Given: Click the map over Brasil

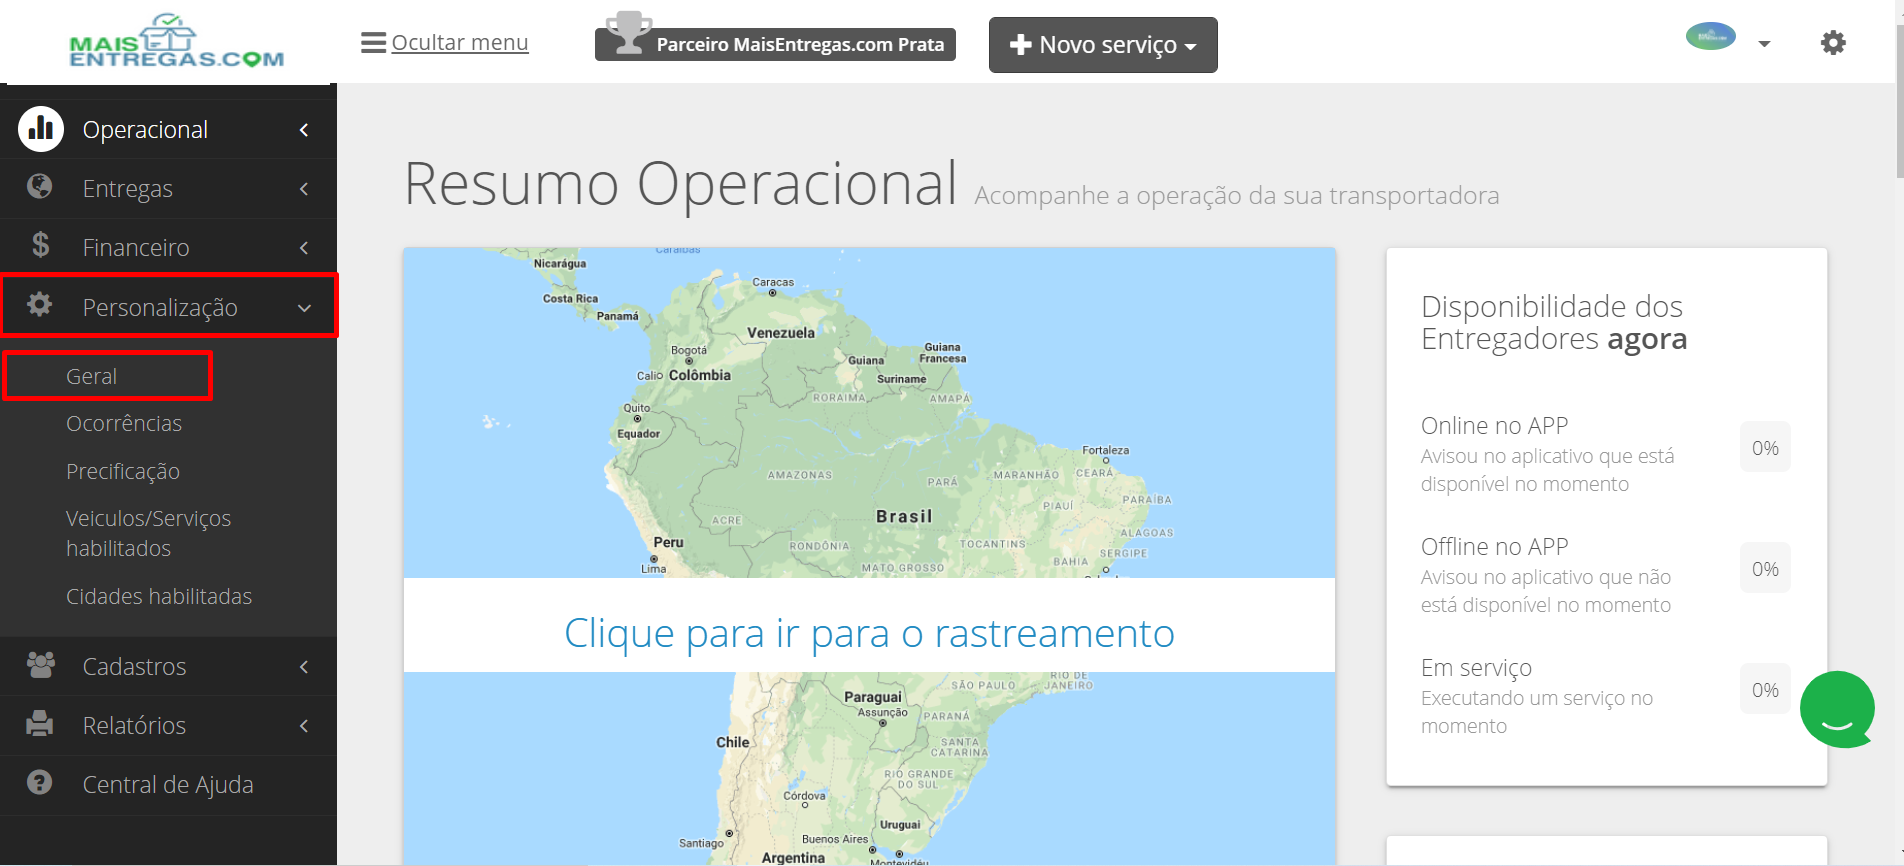Looking at the screenshot, I should pos(904,516).
